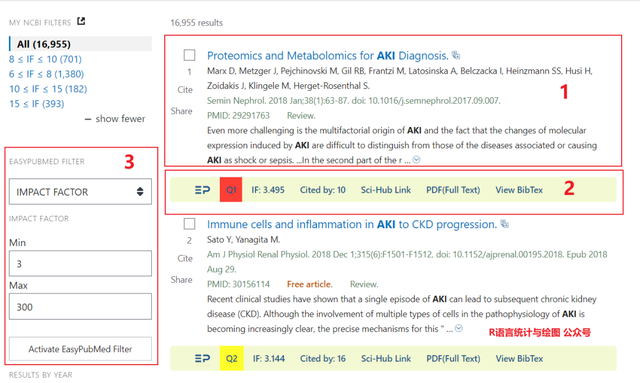Click the yellow Q2 quartile badge

click(x=231, y=359)
